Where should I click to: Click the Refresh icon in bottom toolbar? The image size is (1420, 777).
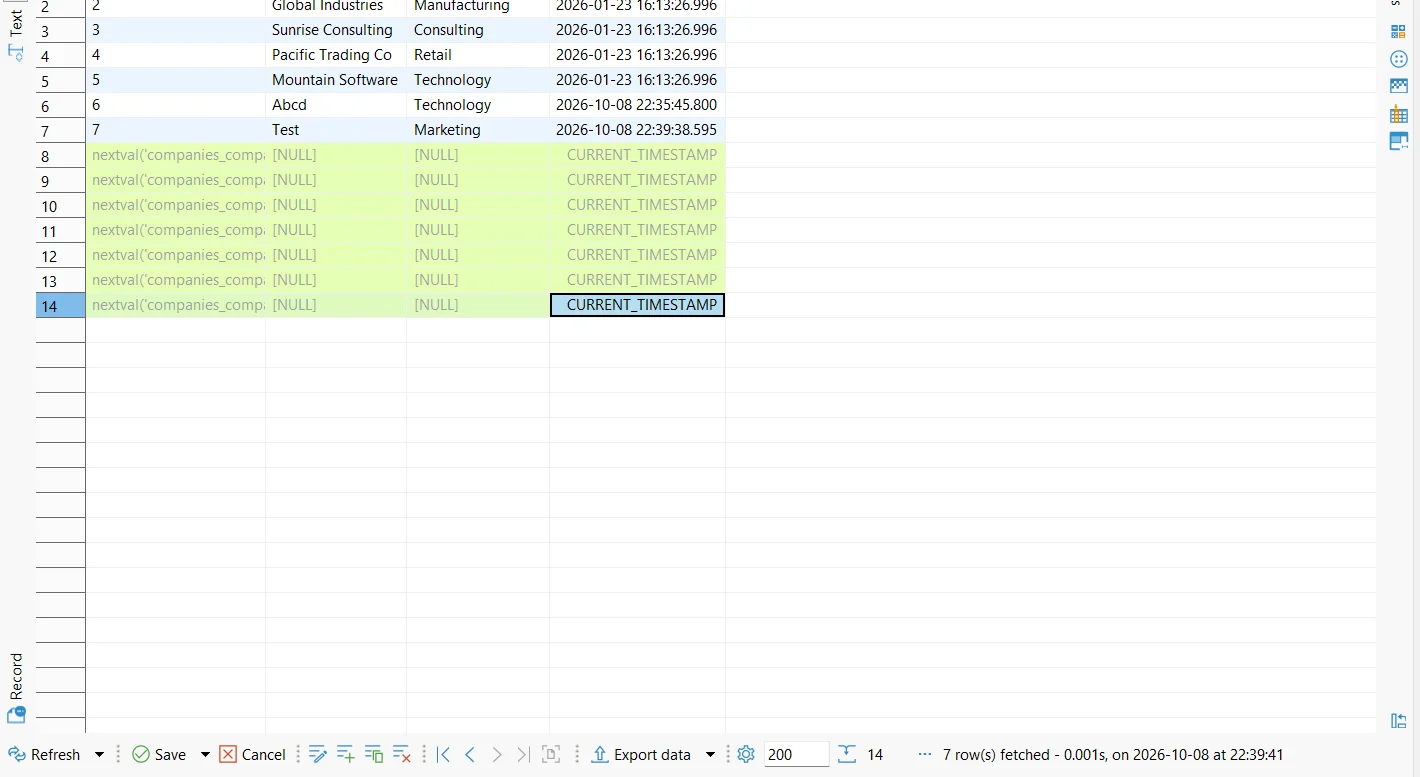click(x=17, y=755)
